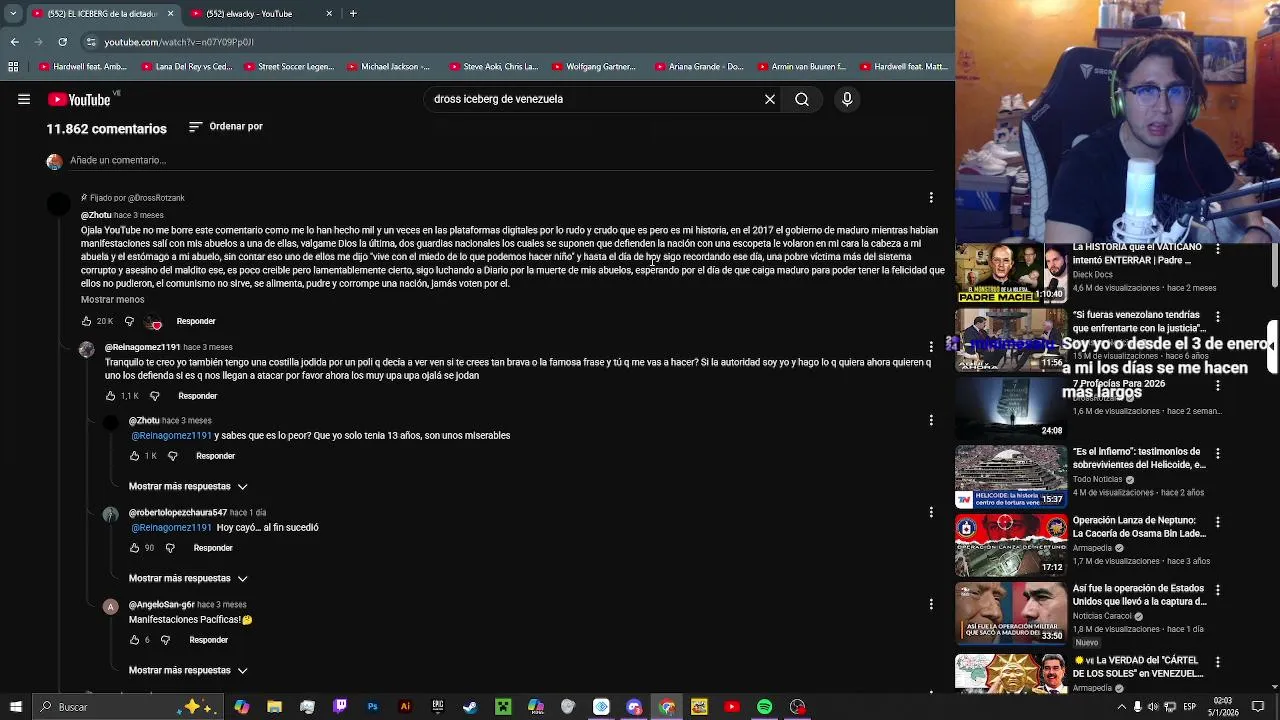Open the @DrossRotzank pinned-by channel link

pyautogui.click(x=156, y=198)
